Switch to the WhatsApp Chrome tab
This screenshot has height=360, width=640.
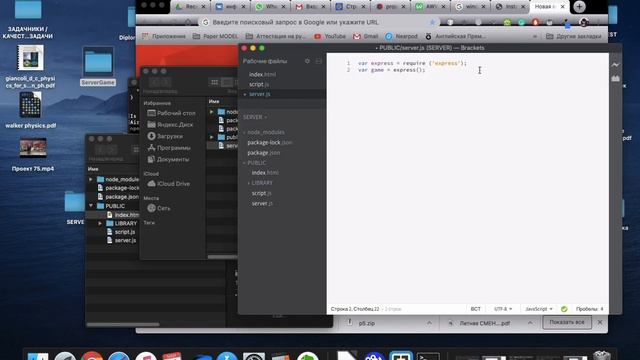[271, 7]
